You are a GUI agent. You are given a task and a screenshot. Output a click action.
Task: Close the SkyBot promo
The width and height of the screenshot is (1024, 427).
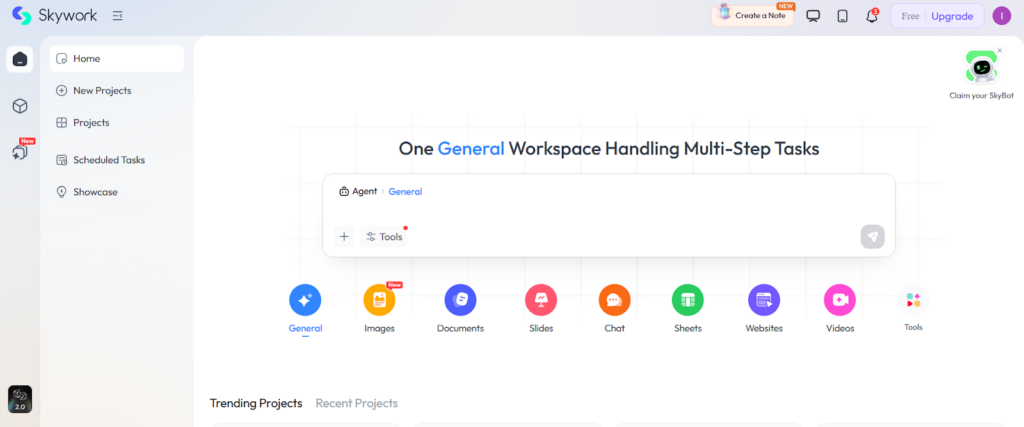click(1000, 50)
